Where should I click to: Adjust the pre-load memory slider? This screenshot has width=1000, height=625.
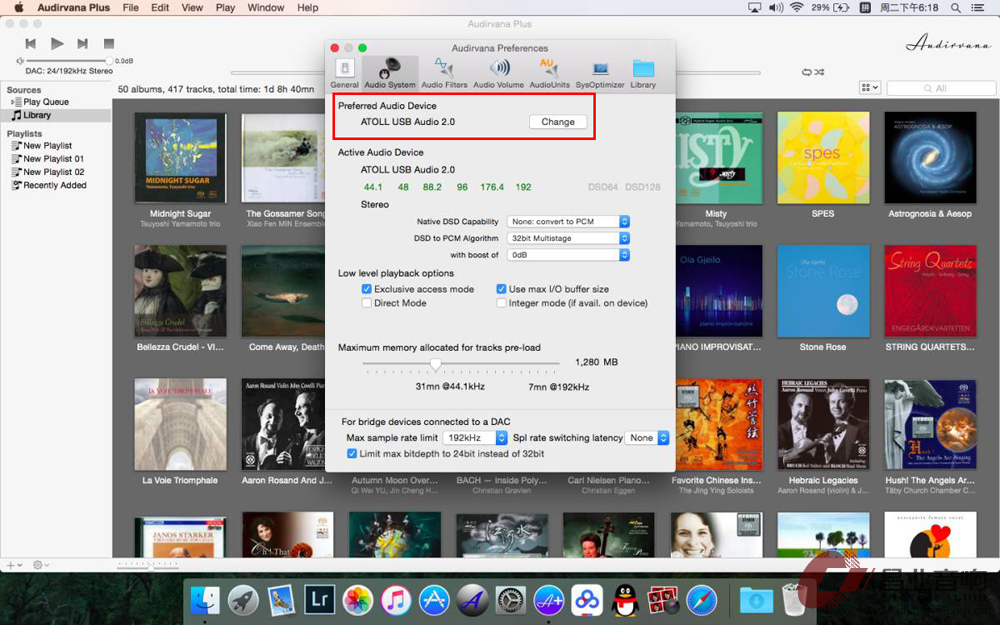coord(435,364)
